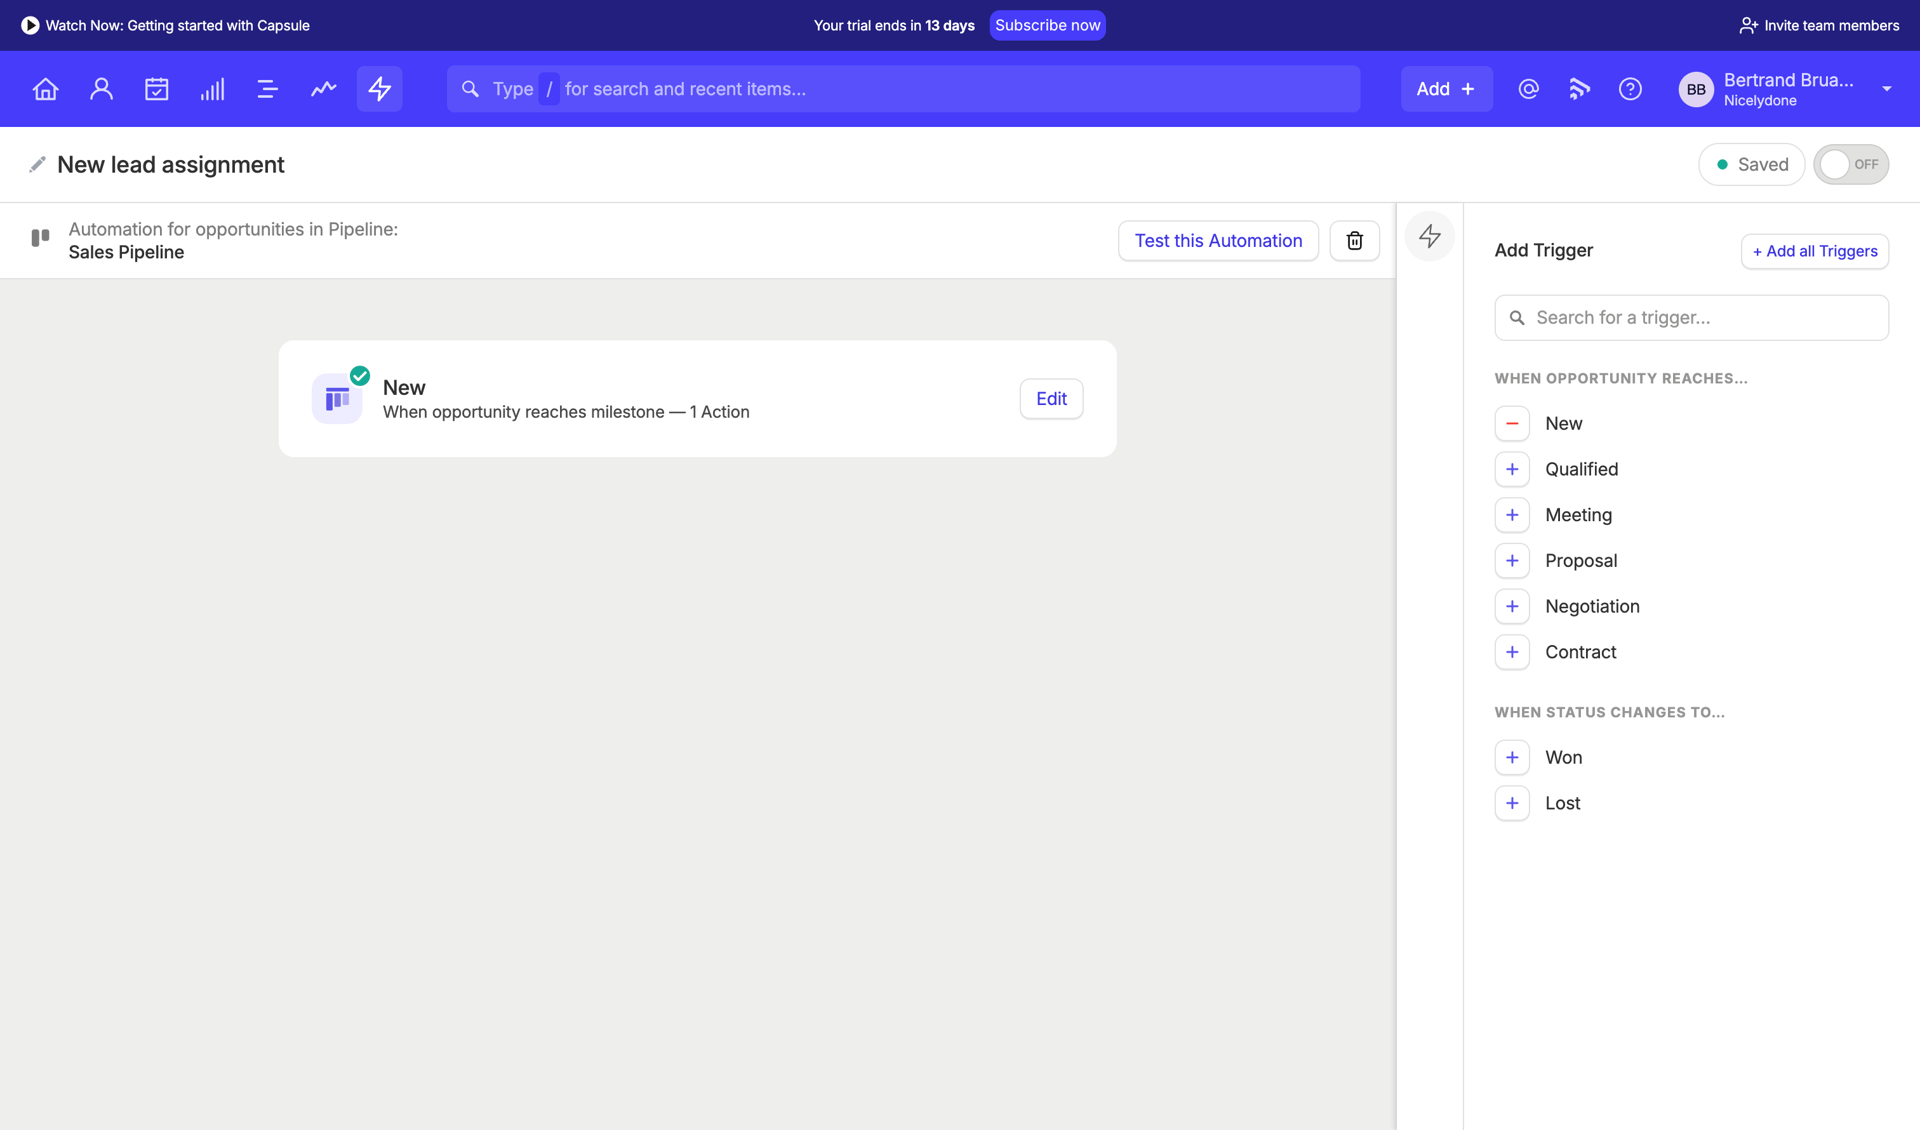The width and height of the screenshot is (1920, 1130).
Task: Open the help question-mark icon
Action: point(1630,89)
